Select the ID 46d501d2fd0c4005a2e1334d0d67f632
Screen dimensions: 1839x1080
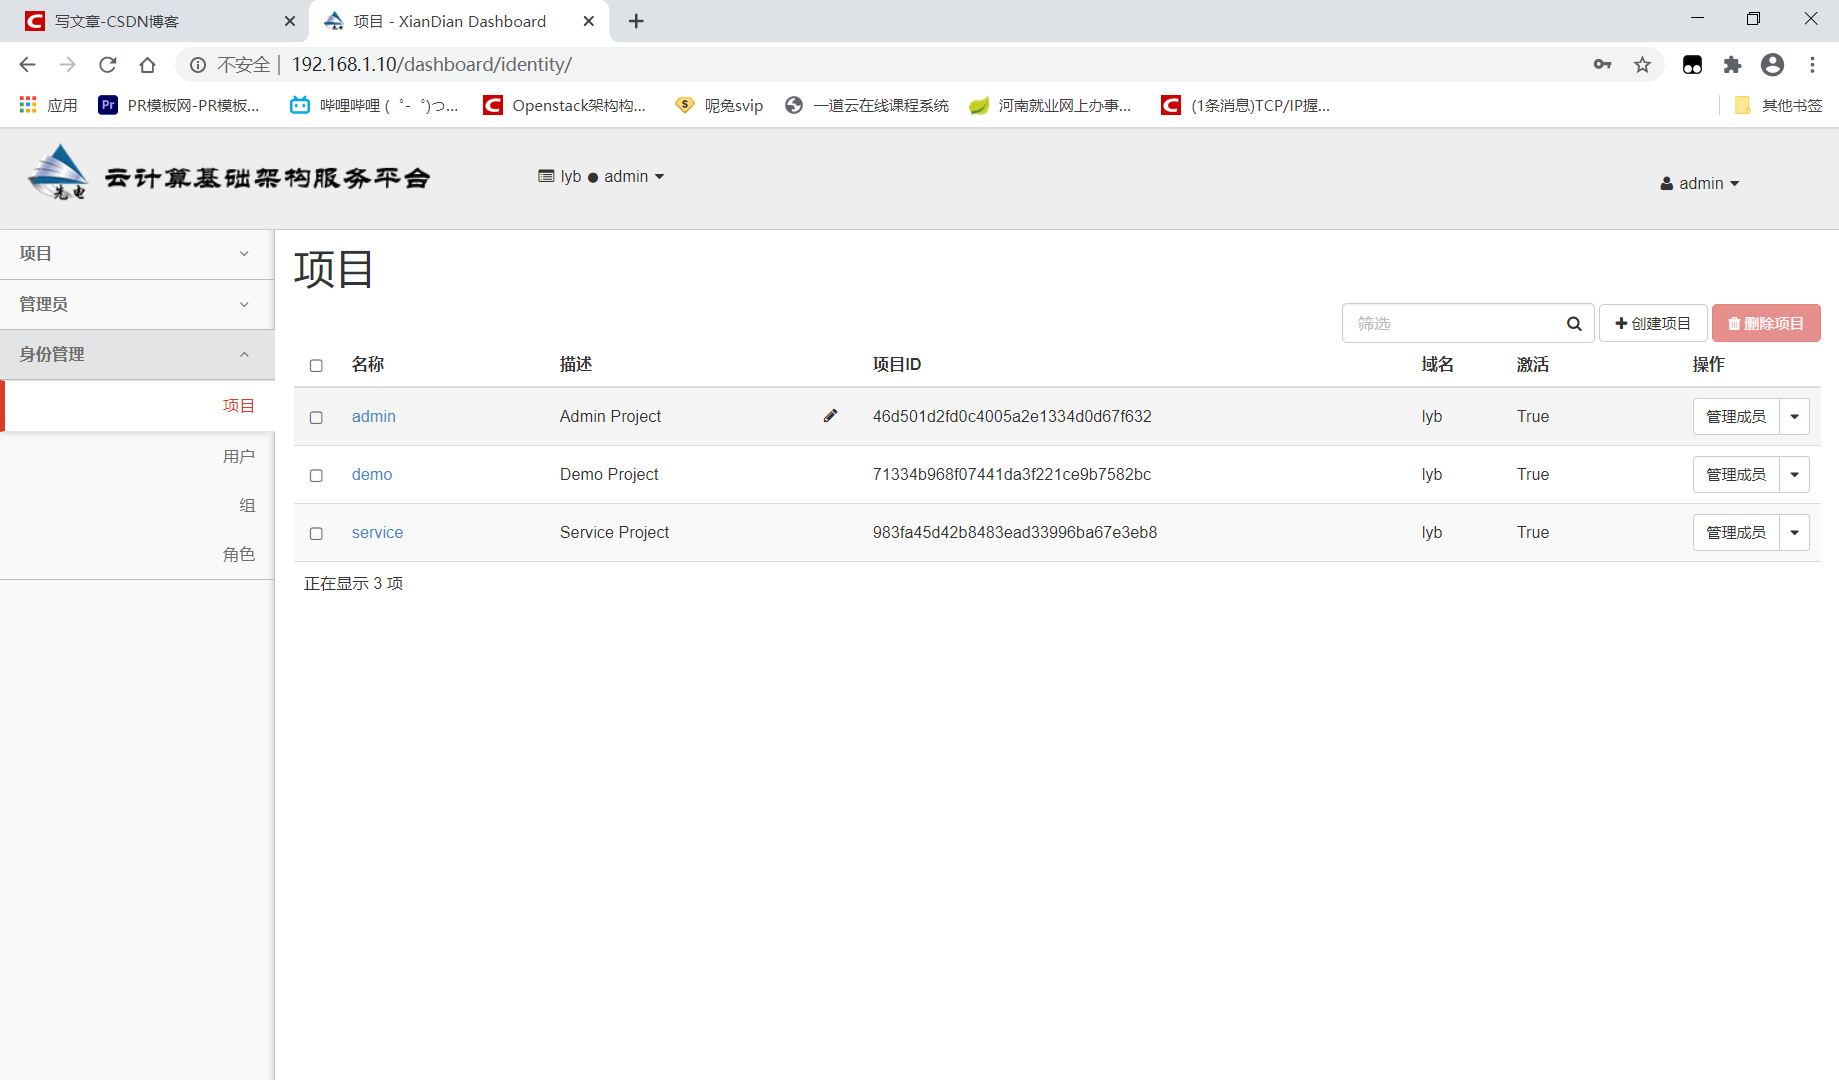(x=1012, y=417)
